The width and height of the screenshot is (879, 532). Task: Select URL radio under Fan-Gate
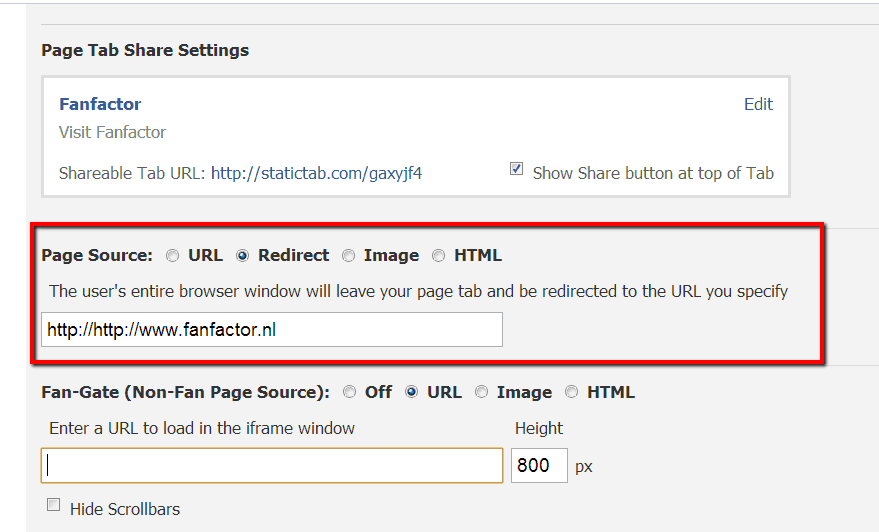[x=411, y=392]
